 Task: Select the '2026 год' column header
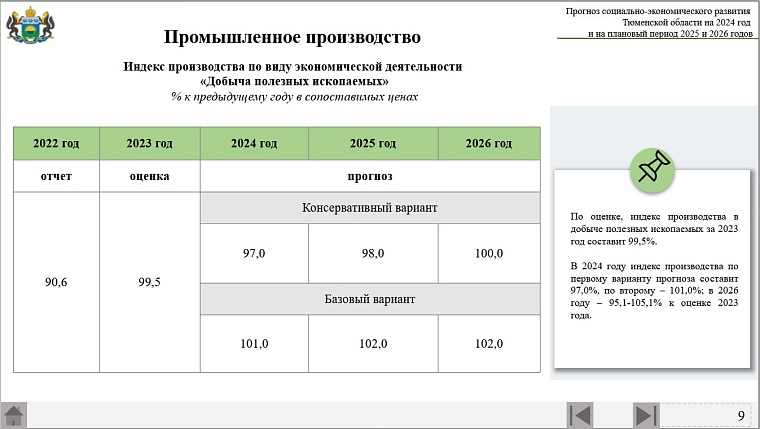pyautogui.click(x=489, y=143)
